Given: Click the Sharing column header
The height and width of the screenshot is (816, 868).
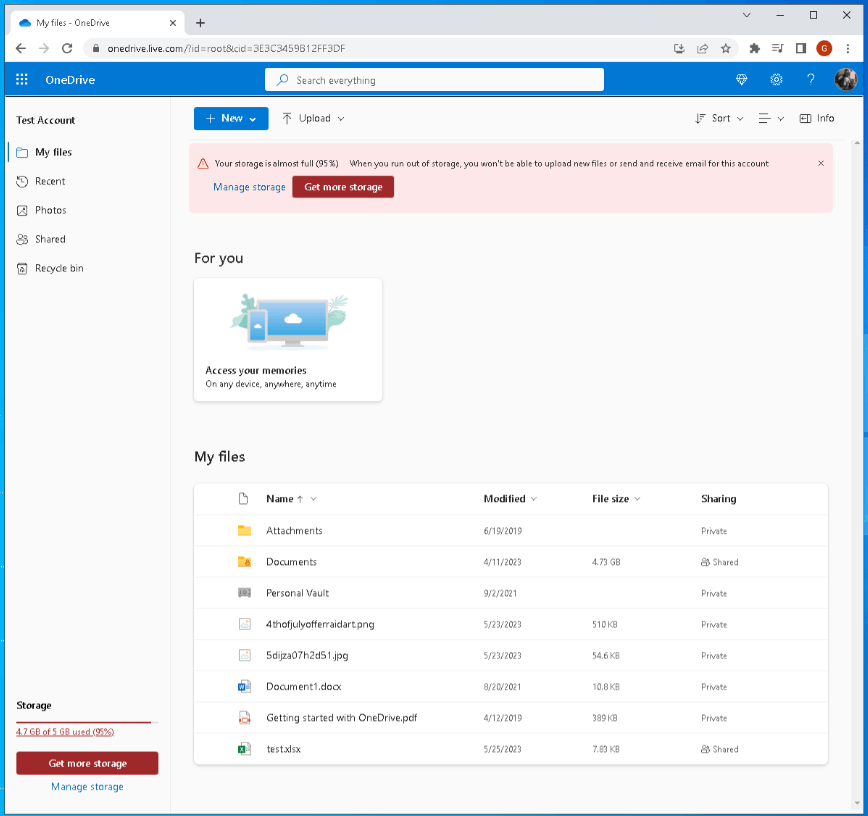Looking at the screenshot, I should tap(719, 499).
